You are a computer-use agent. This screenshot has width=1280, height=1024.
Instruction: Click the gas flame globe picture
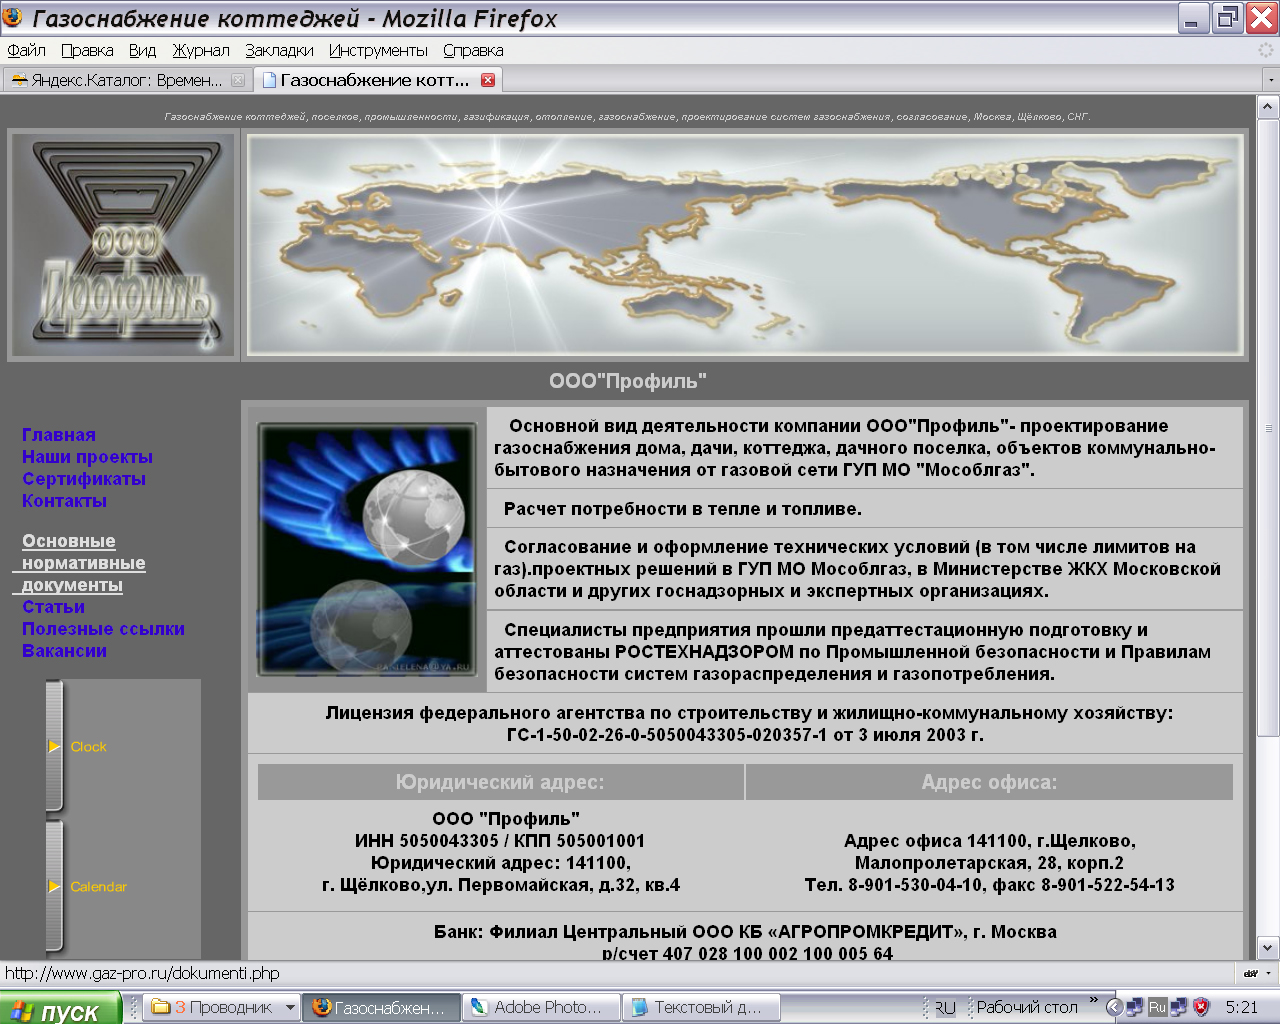(x=367, y=549)
